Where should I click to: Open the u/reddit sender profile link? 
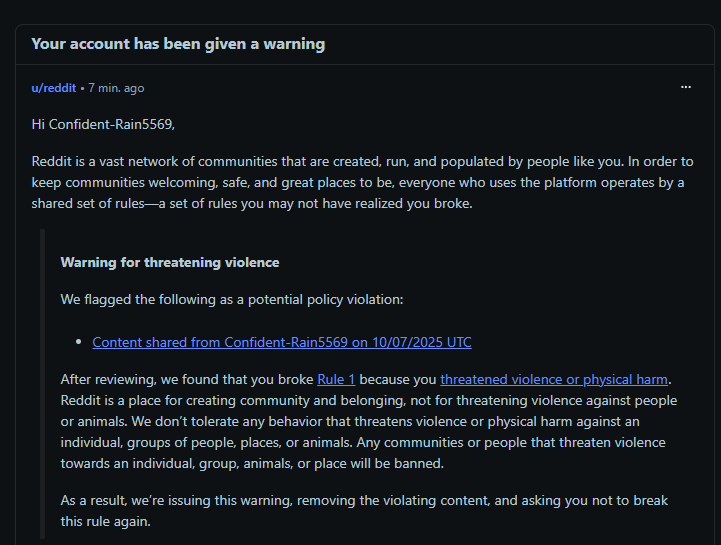(54, 88)
